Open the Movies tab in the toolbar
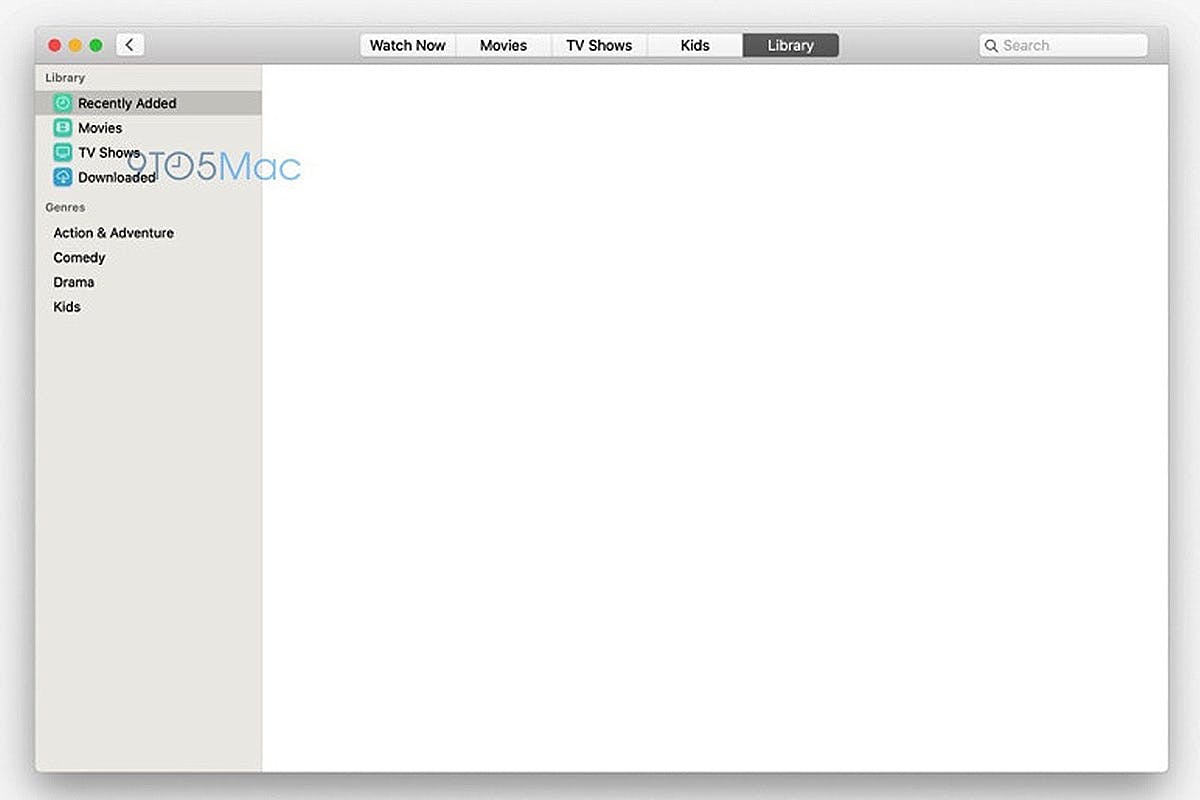This screenshot has width=1200, height=800. click(503, 45)
